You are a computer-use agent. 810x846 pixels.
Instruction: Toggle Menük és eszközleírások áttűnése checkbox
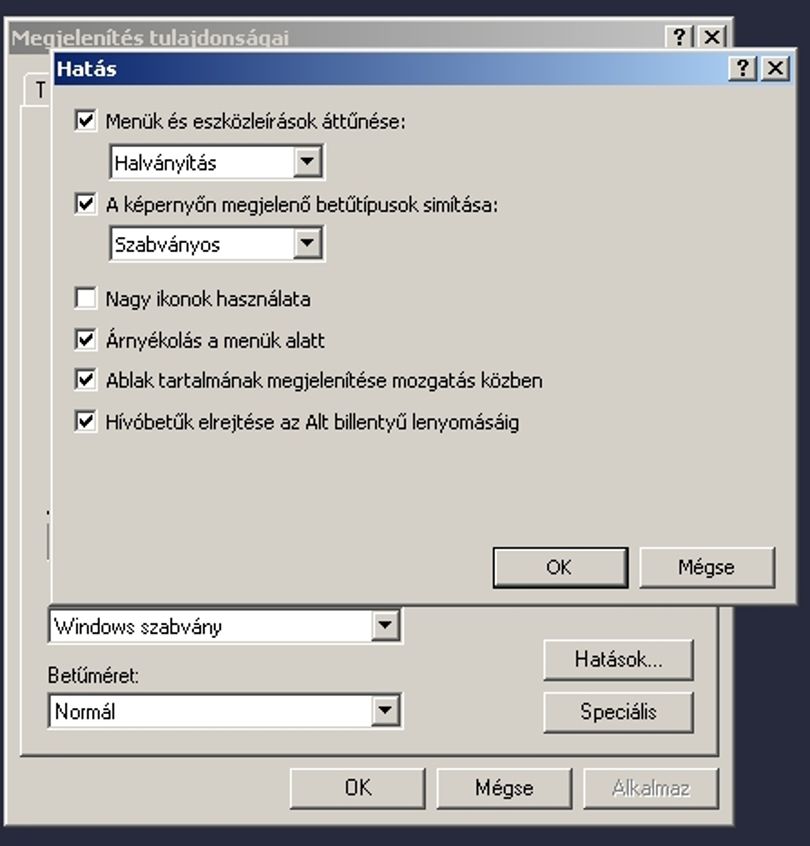86,120
